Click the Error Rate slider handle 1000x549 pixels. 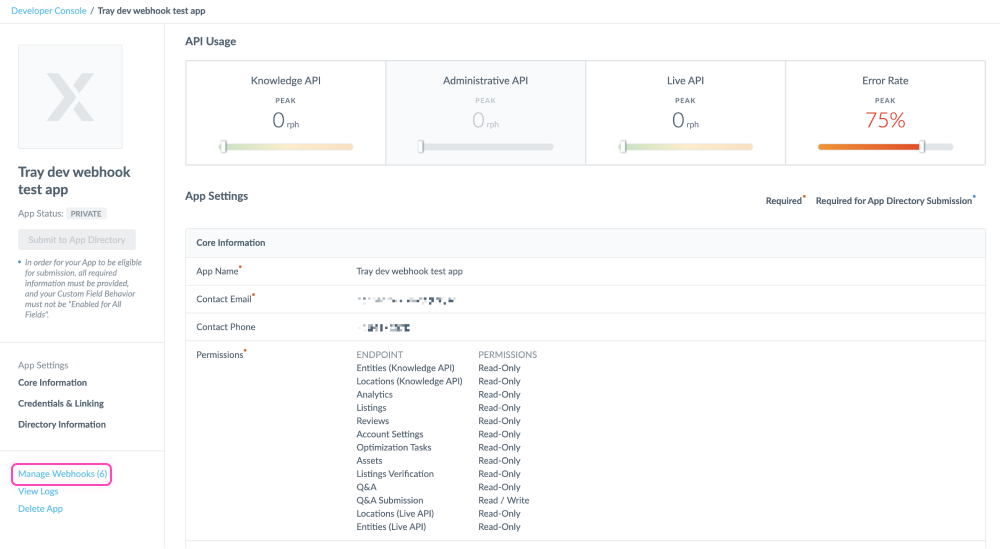[x=922, y=147]
